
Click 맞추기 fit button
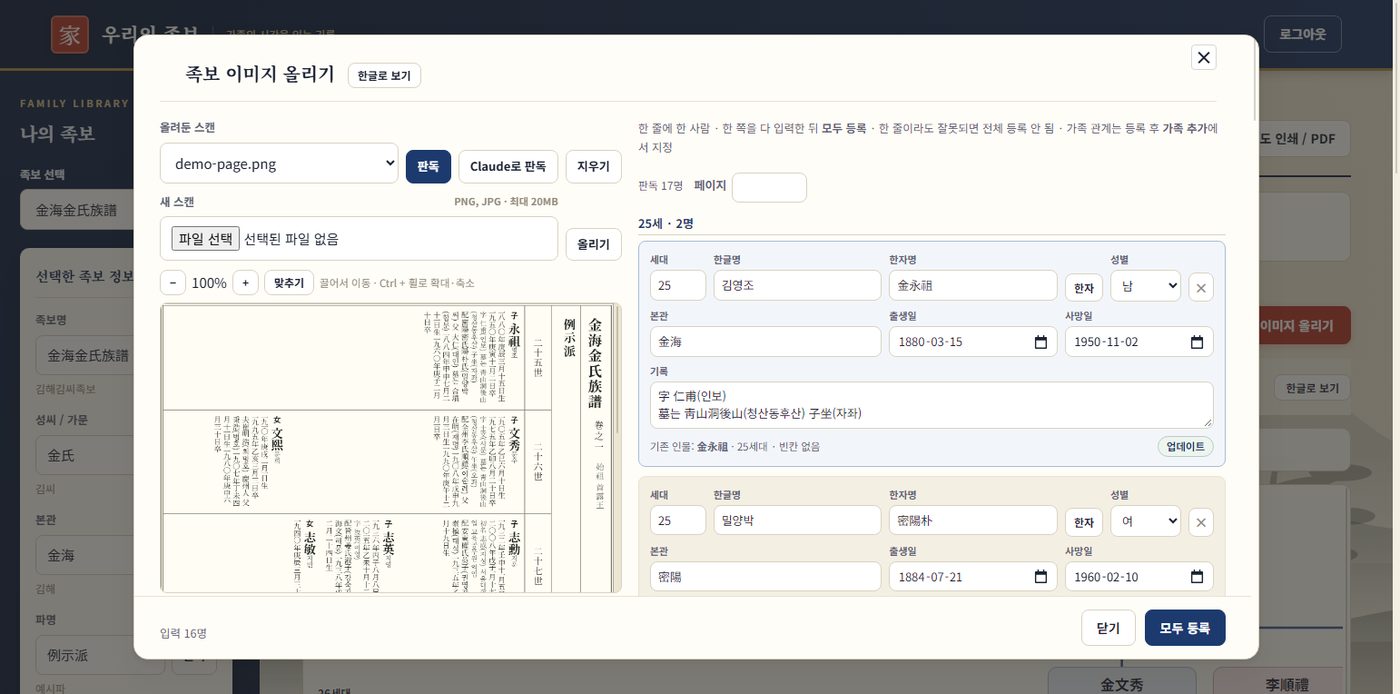(x=289, y=283)
